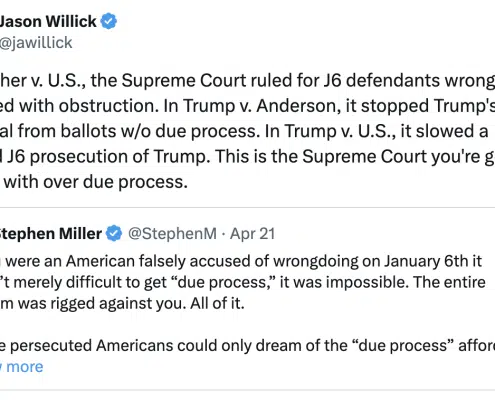Image resolution: width=495 pixels, height=400 pixels.
Task: Click quoted line 'merely difficult to get due process'
Action: coord(243,282)
